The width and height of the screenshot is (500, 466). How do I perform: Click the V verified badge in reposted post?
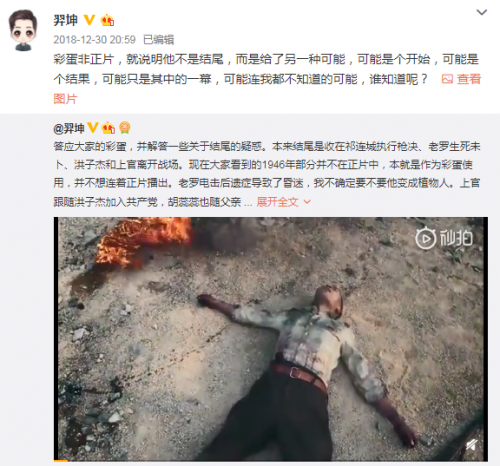92,127
